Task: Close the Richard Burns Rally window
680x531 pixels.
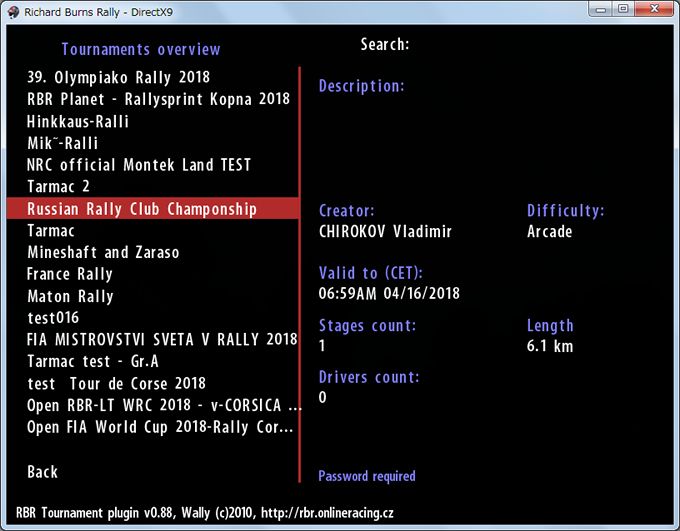Action: tap(654, 9)
